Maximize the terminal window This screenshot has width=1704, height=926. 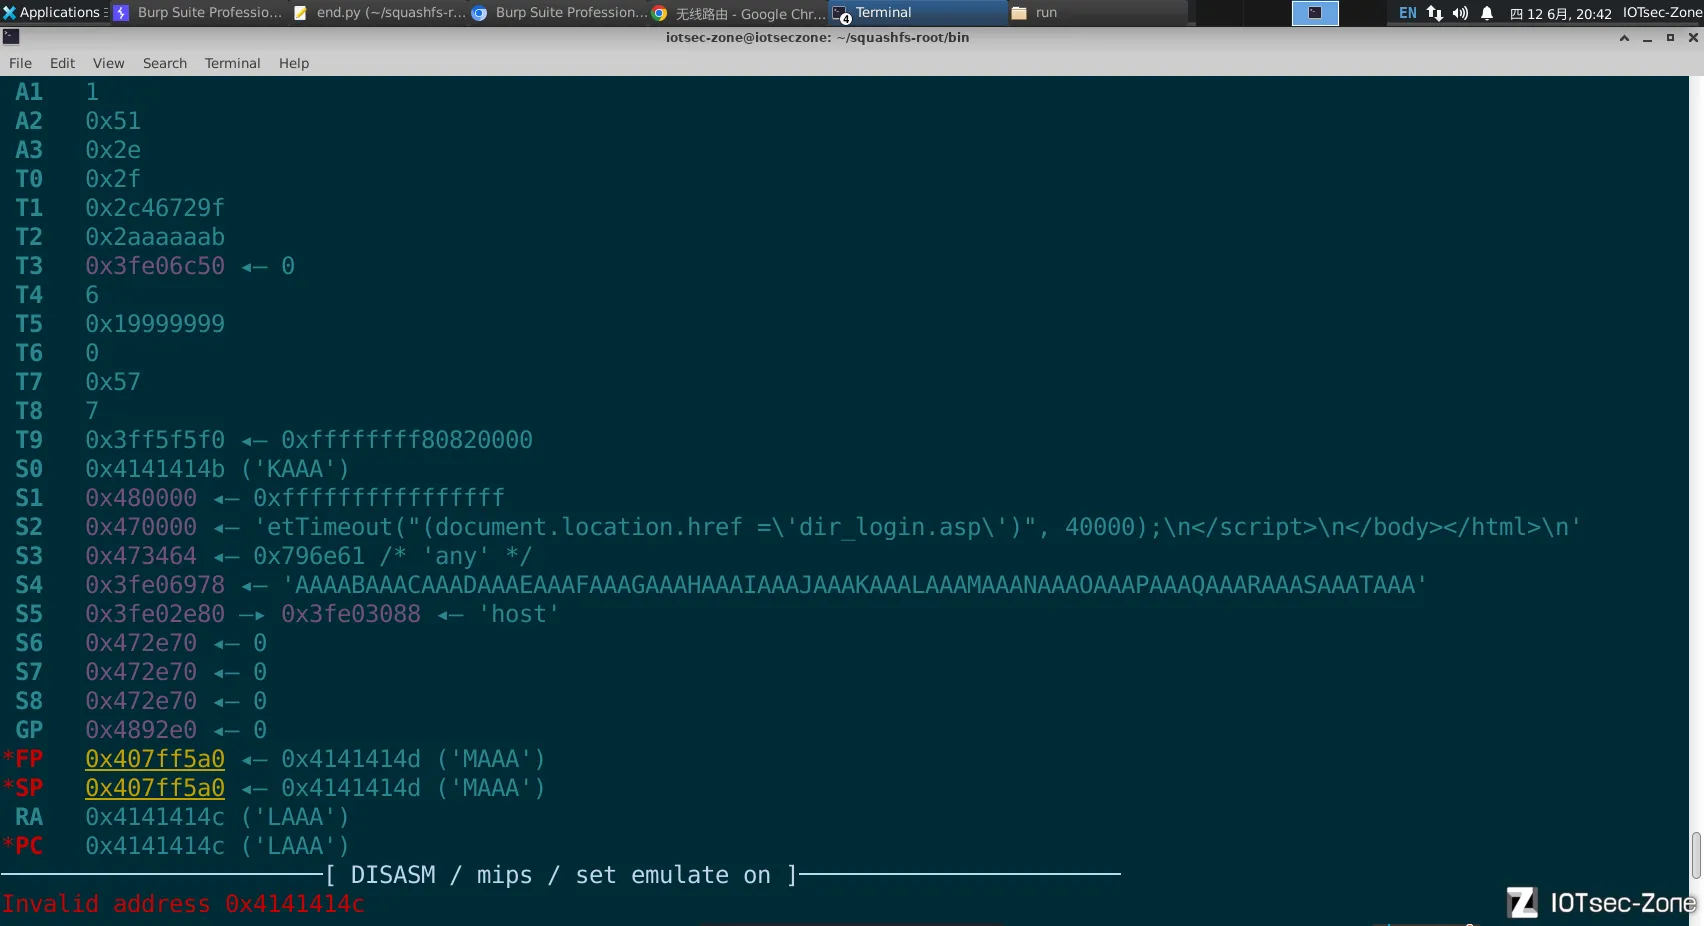coord(1670,38)
